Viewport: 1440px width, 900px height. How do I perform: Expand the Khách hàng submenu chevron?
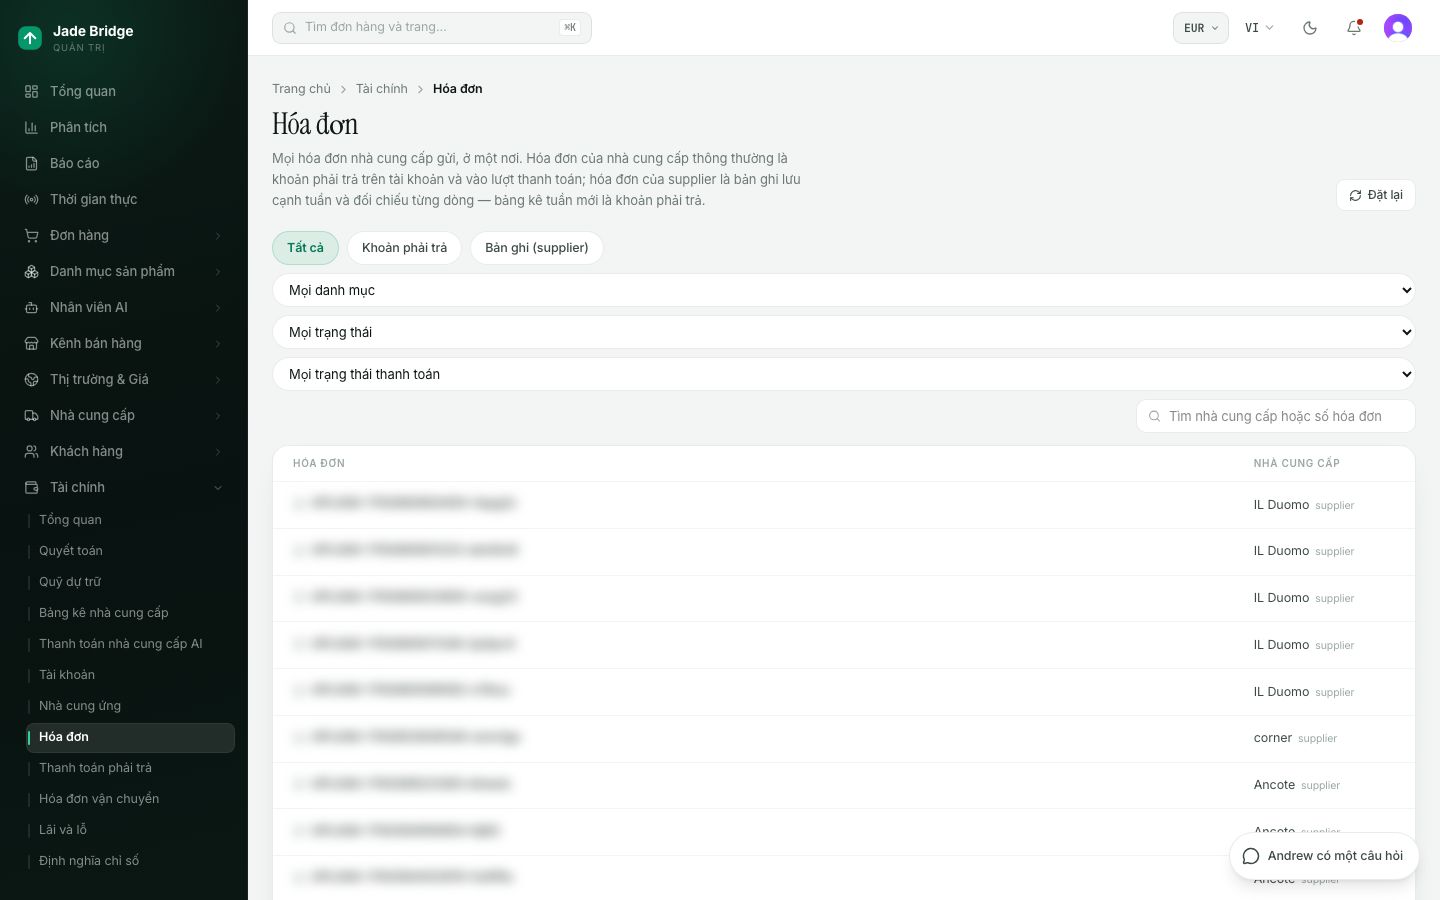click(x=218, y=452)
